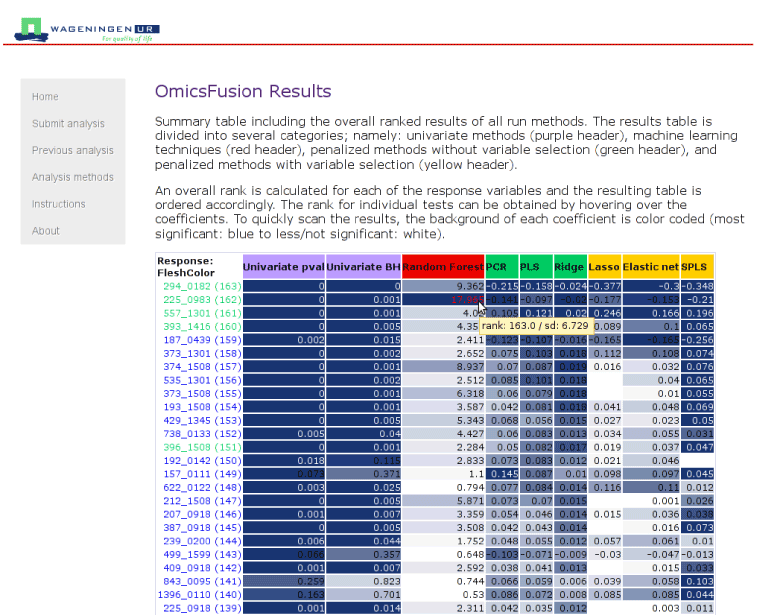Go to Submit analysis page
This screenshot has height=615, width=767.
(x=68, y=124)
